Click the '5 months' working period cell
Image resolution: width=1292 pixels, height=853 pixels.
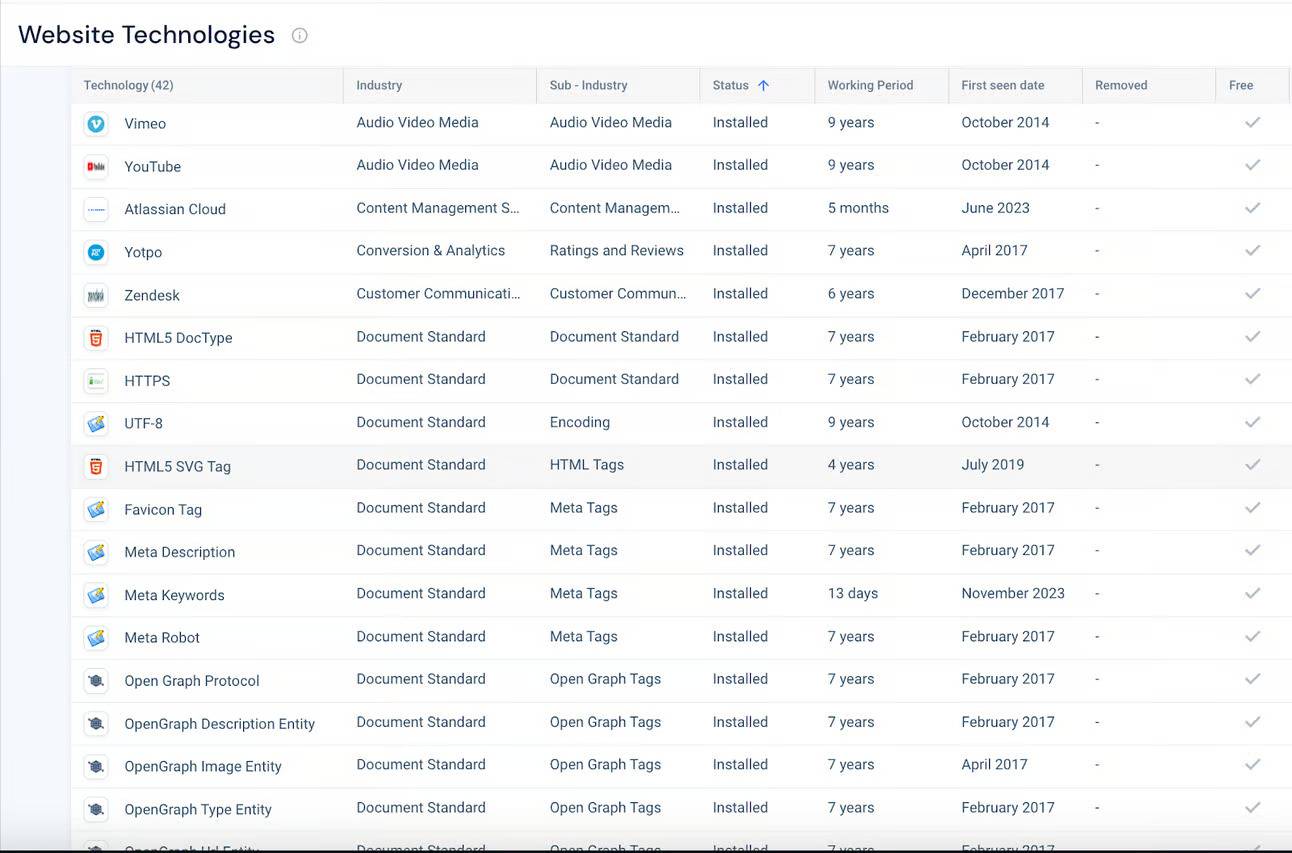tap(858, 208)
